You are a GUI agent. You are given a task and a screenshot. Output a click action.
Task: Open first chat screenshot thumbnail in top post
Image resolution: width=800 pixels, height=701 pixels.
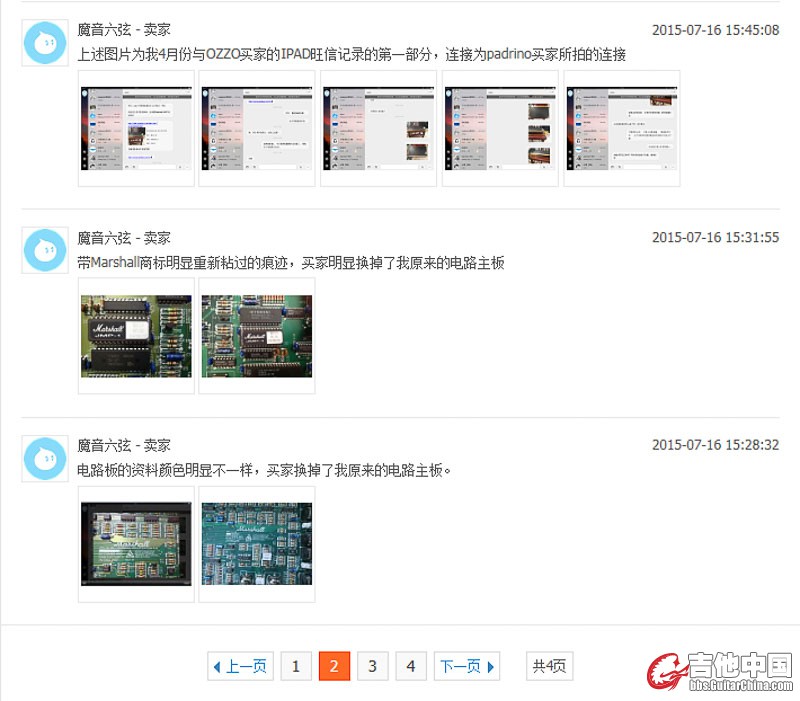coord(136,128)
